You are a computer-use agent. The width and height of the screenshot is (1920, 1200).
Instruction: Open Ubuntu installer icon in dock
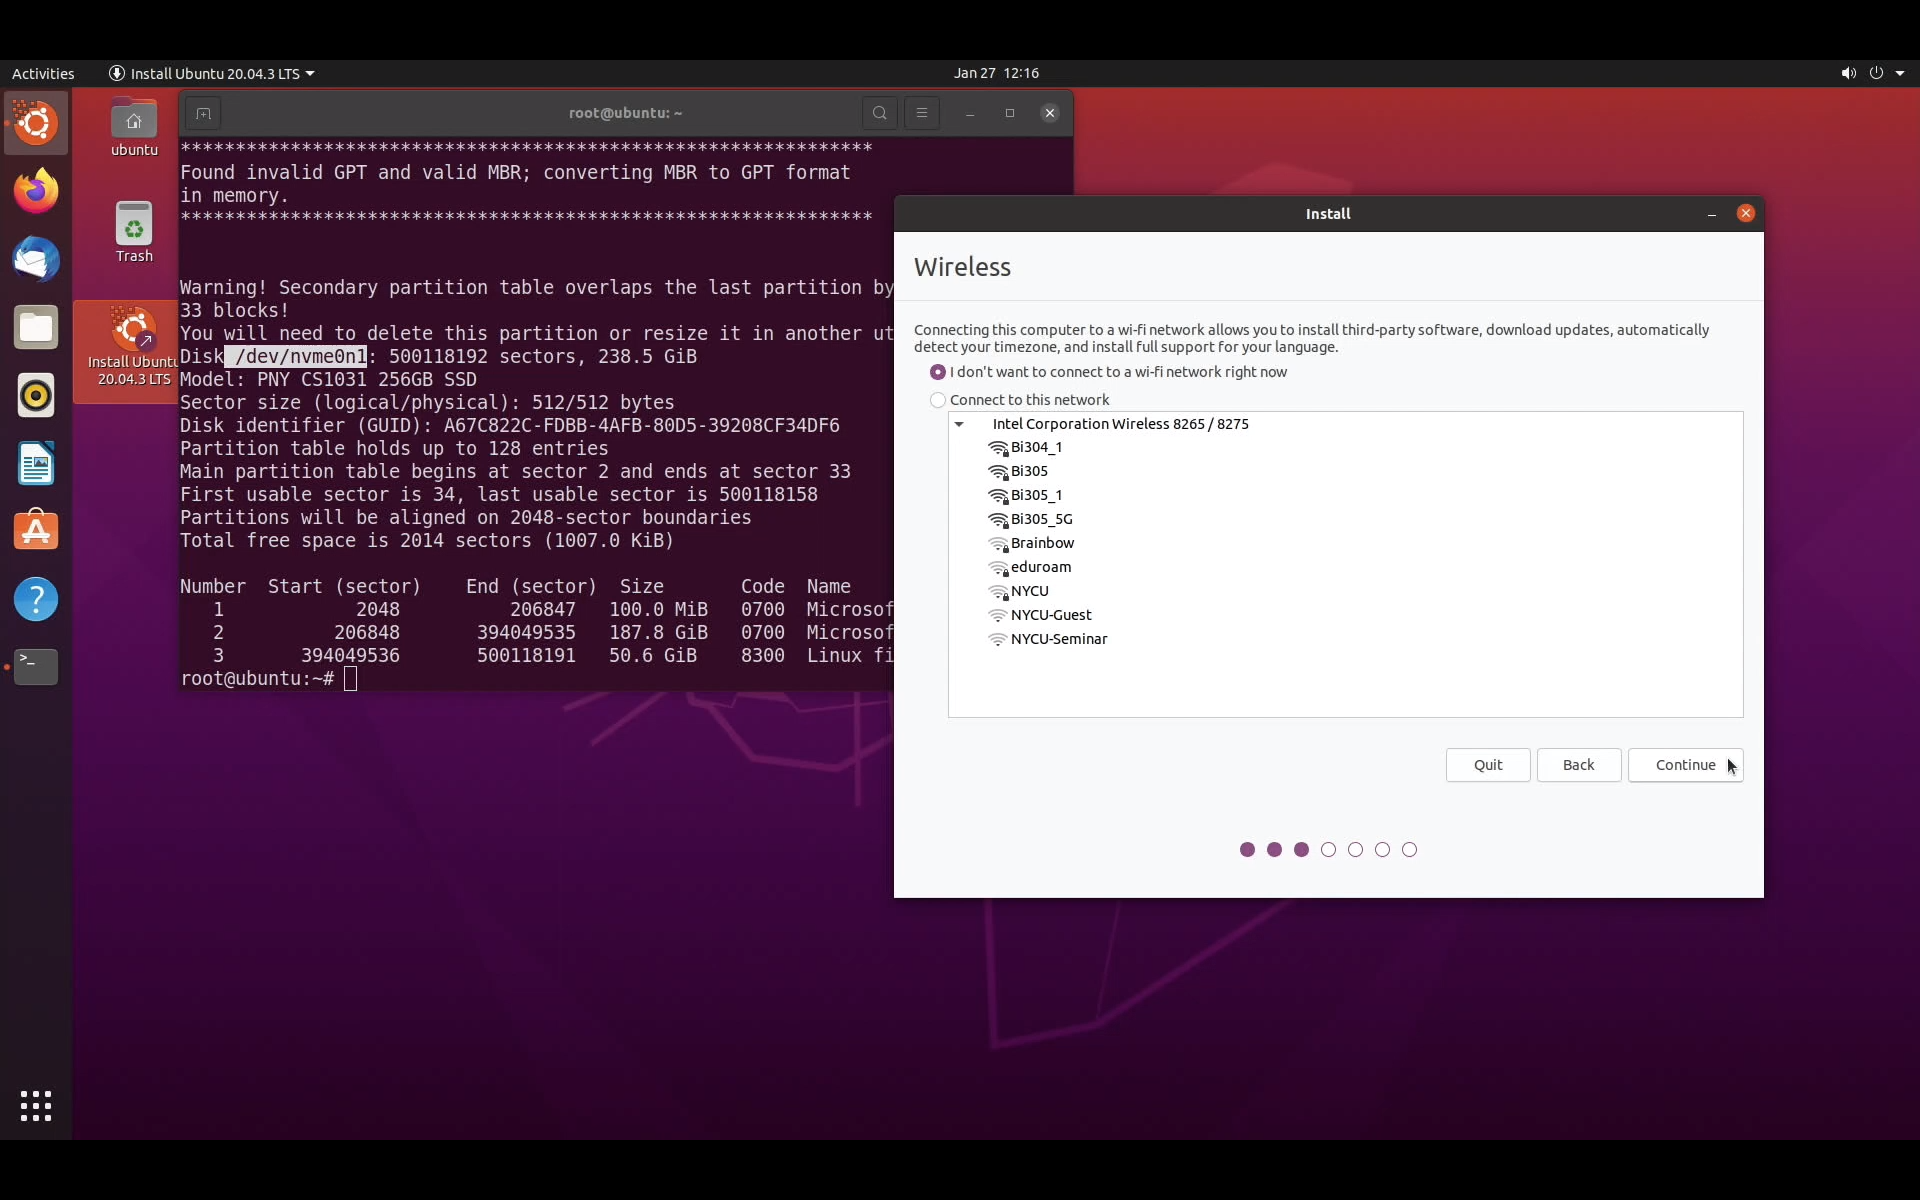(x=36, y=124)
